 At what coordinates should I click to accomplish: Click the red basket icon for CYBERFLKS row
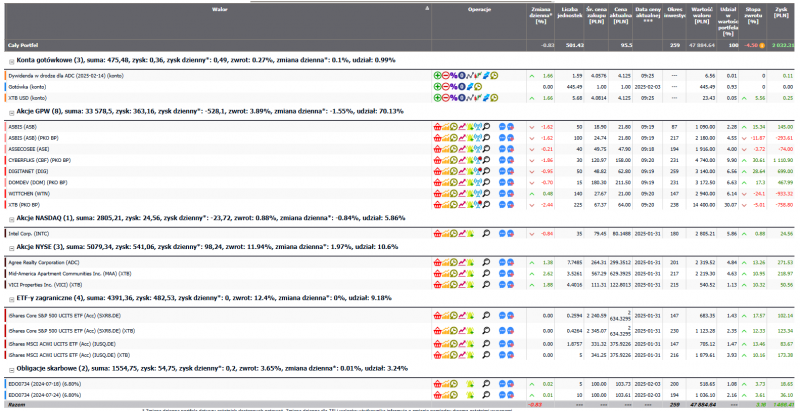click(437, 160)
